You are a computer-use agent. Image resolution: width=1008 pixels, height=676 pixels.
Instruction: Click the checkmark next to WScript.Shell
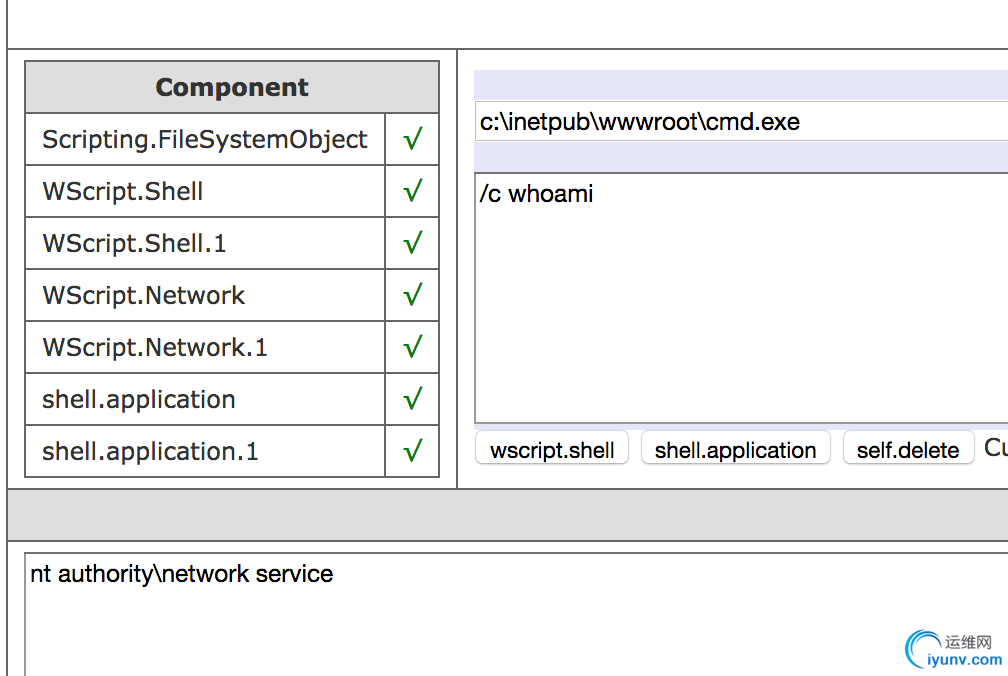[x=412, y=191]
